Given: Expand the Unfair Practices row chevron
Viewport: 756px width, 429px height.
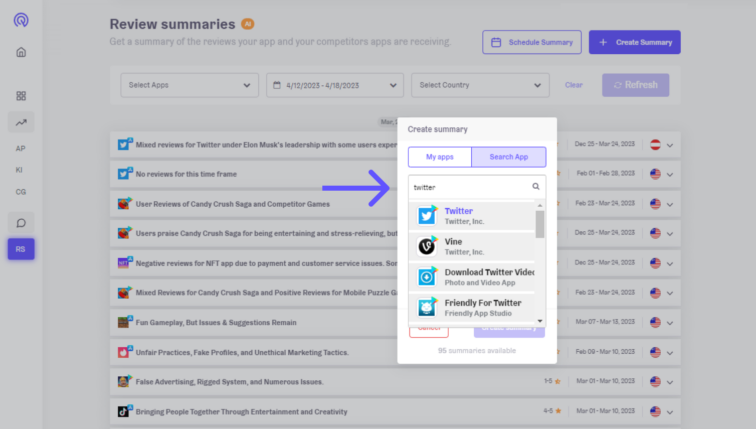Looking at the screenshot, I should click(670, 353).
